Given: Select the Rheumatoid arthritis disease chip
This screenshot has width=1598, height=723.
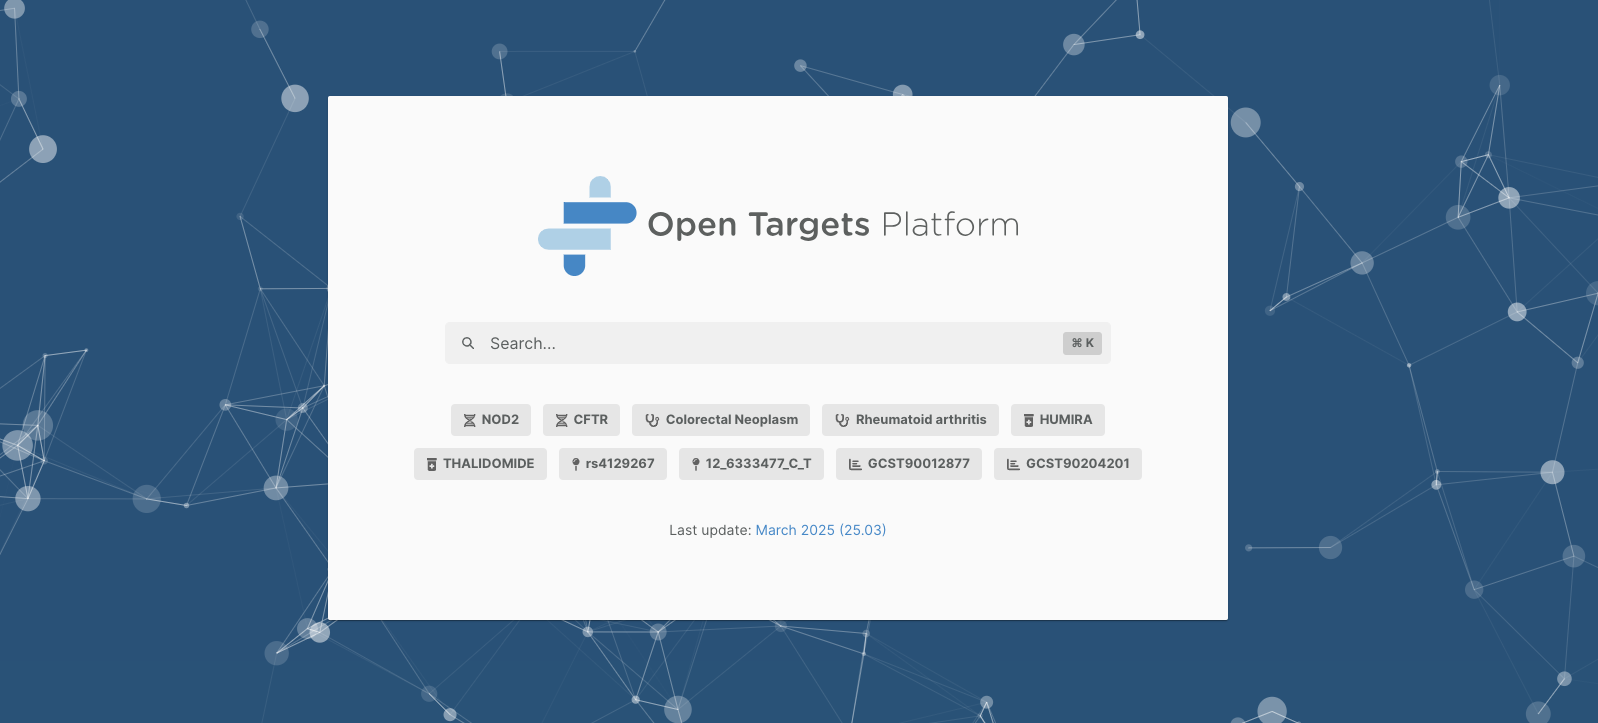Looking at the screenshot, I should [x=910, y=420].
